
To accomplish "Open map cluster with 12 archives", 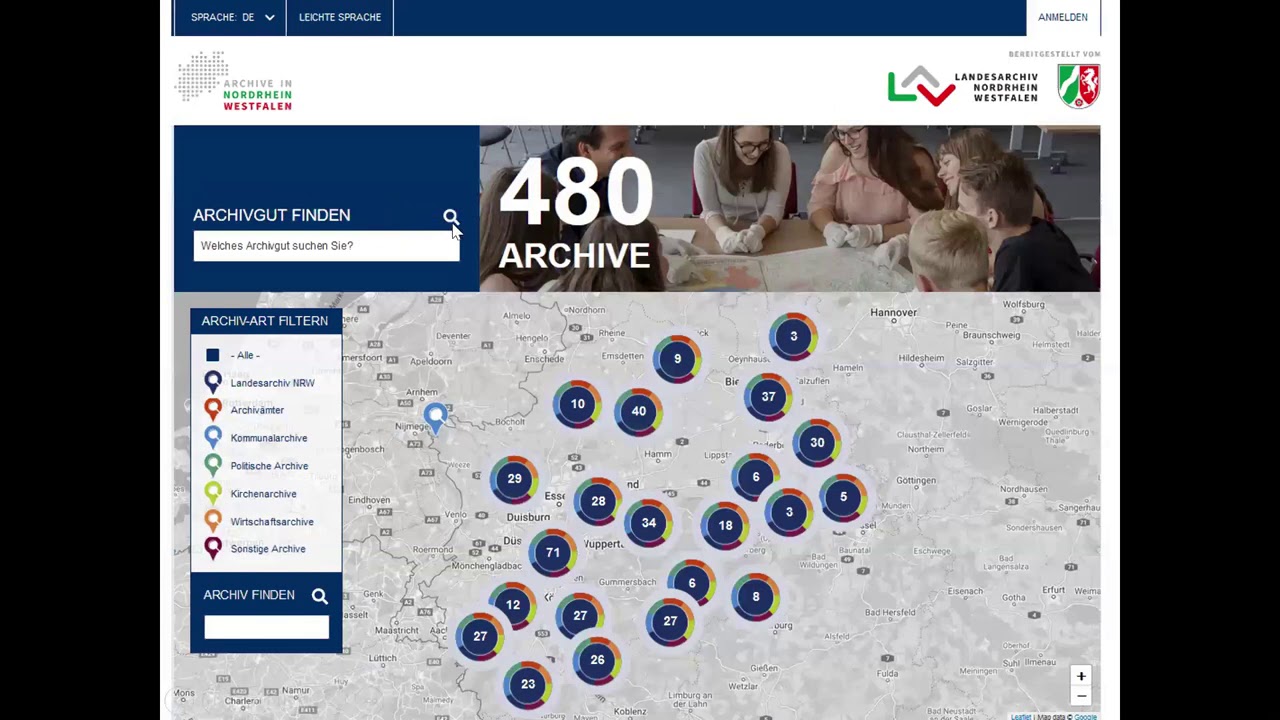I will [513, 605].
